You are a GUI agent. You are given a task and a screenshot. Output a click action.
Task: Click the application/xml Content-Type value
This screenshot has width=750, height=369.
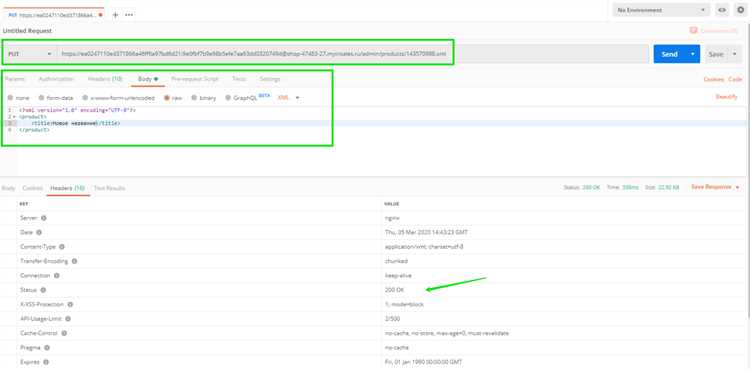[x=424, y=246]
